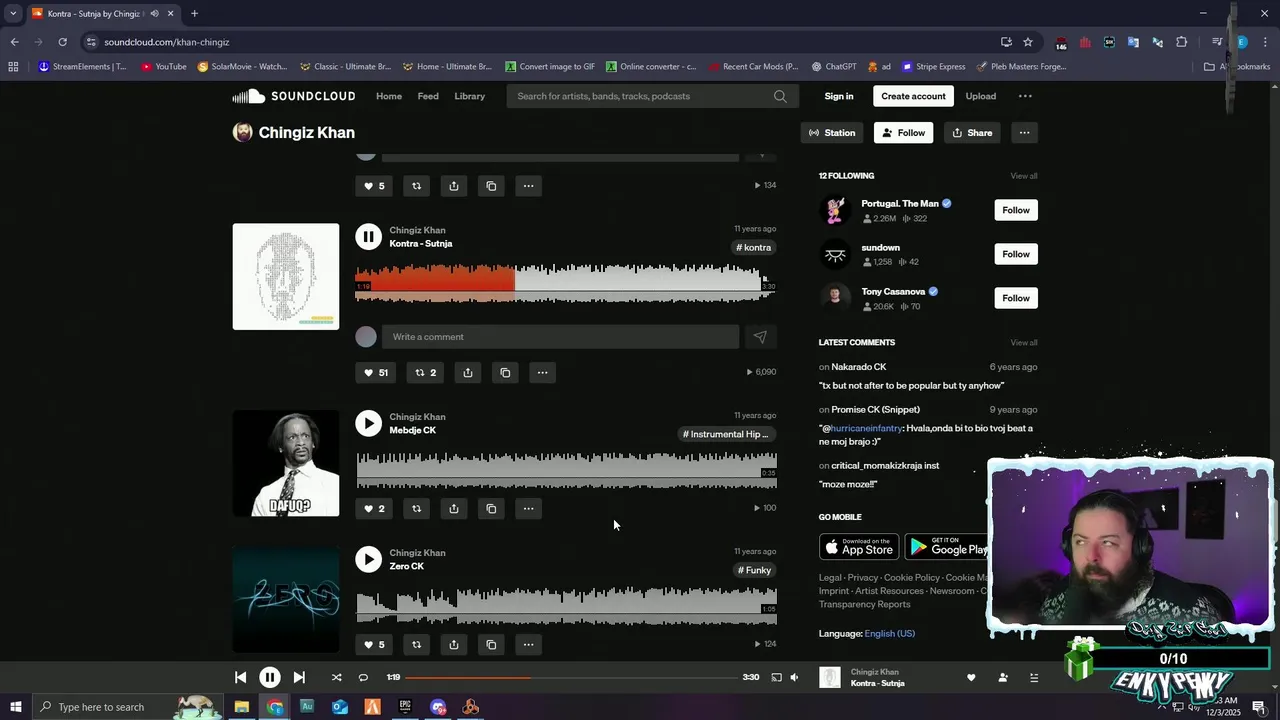The image size is (1280, 720).
Task: Send the comment with arrow icon
Action: pos(760,337)
